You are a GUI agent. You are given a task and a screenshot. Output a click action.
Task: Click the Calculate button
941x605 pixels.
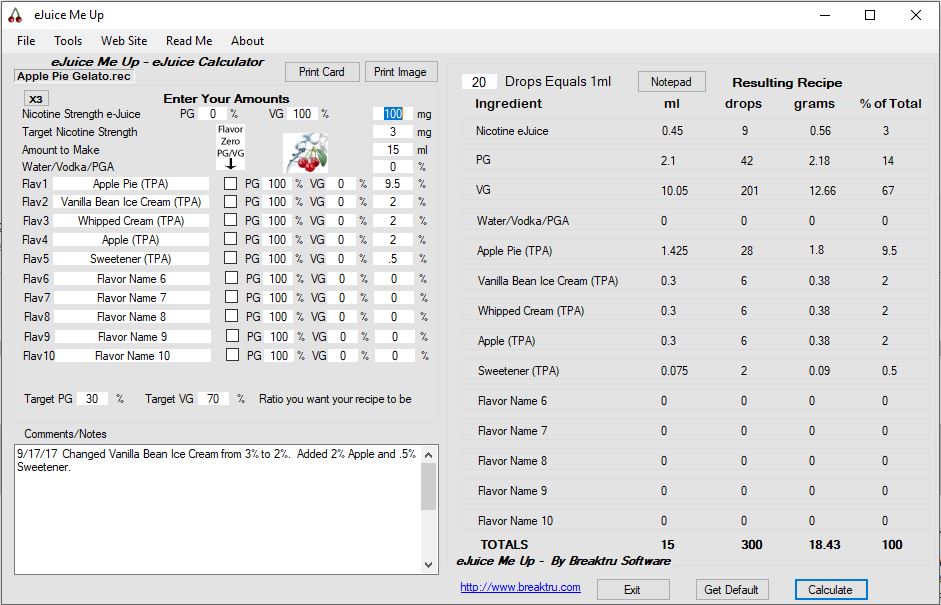point(831,589)
